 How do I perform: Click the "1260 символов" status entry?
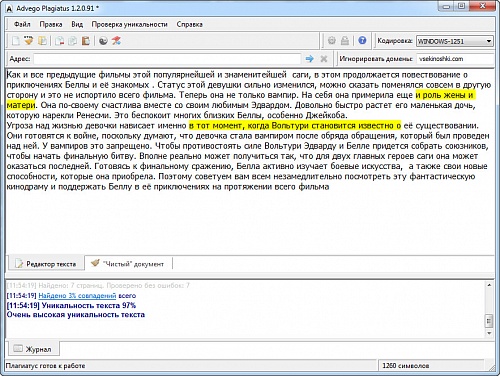(406, 366)
